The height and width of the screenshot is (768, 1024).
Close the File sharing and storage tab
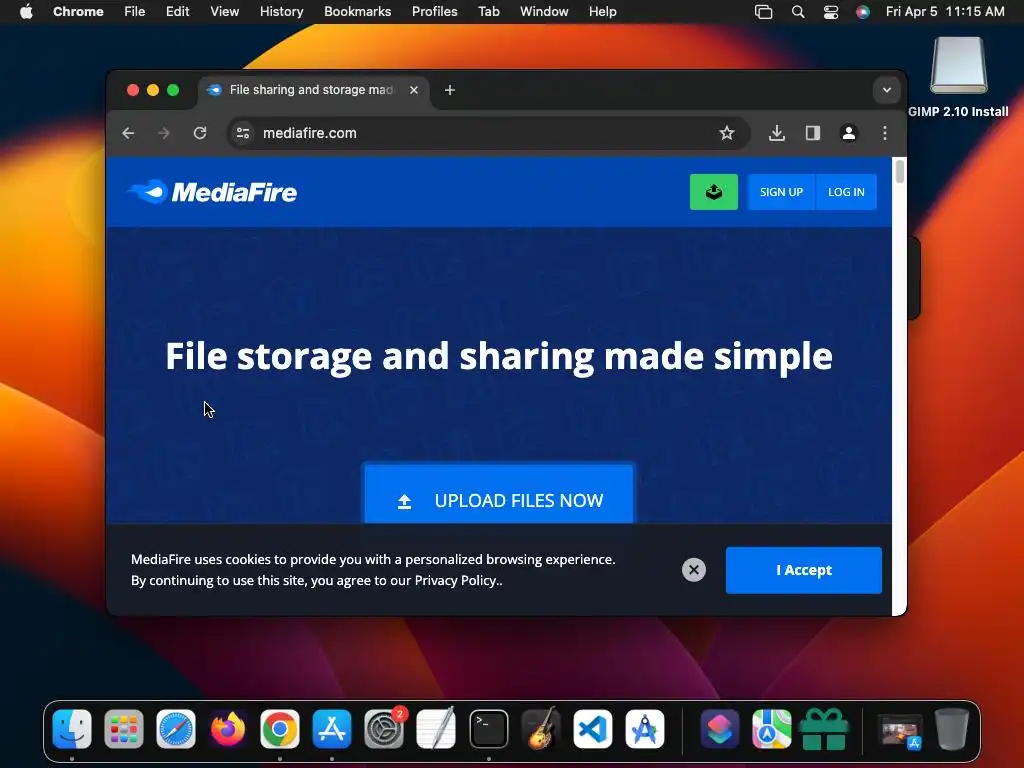[x=413, y=90]
